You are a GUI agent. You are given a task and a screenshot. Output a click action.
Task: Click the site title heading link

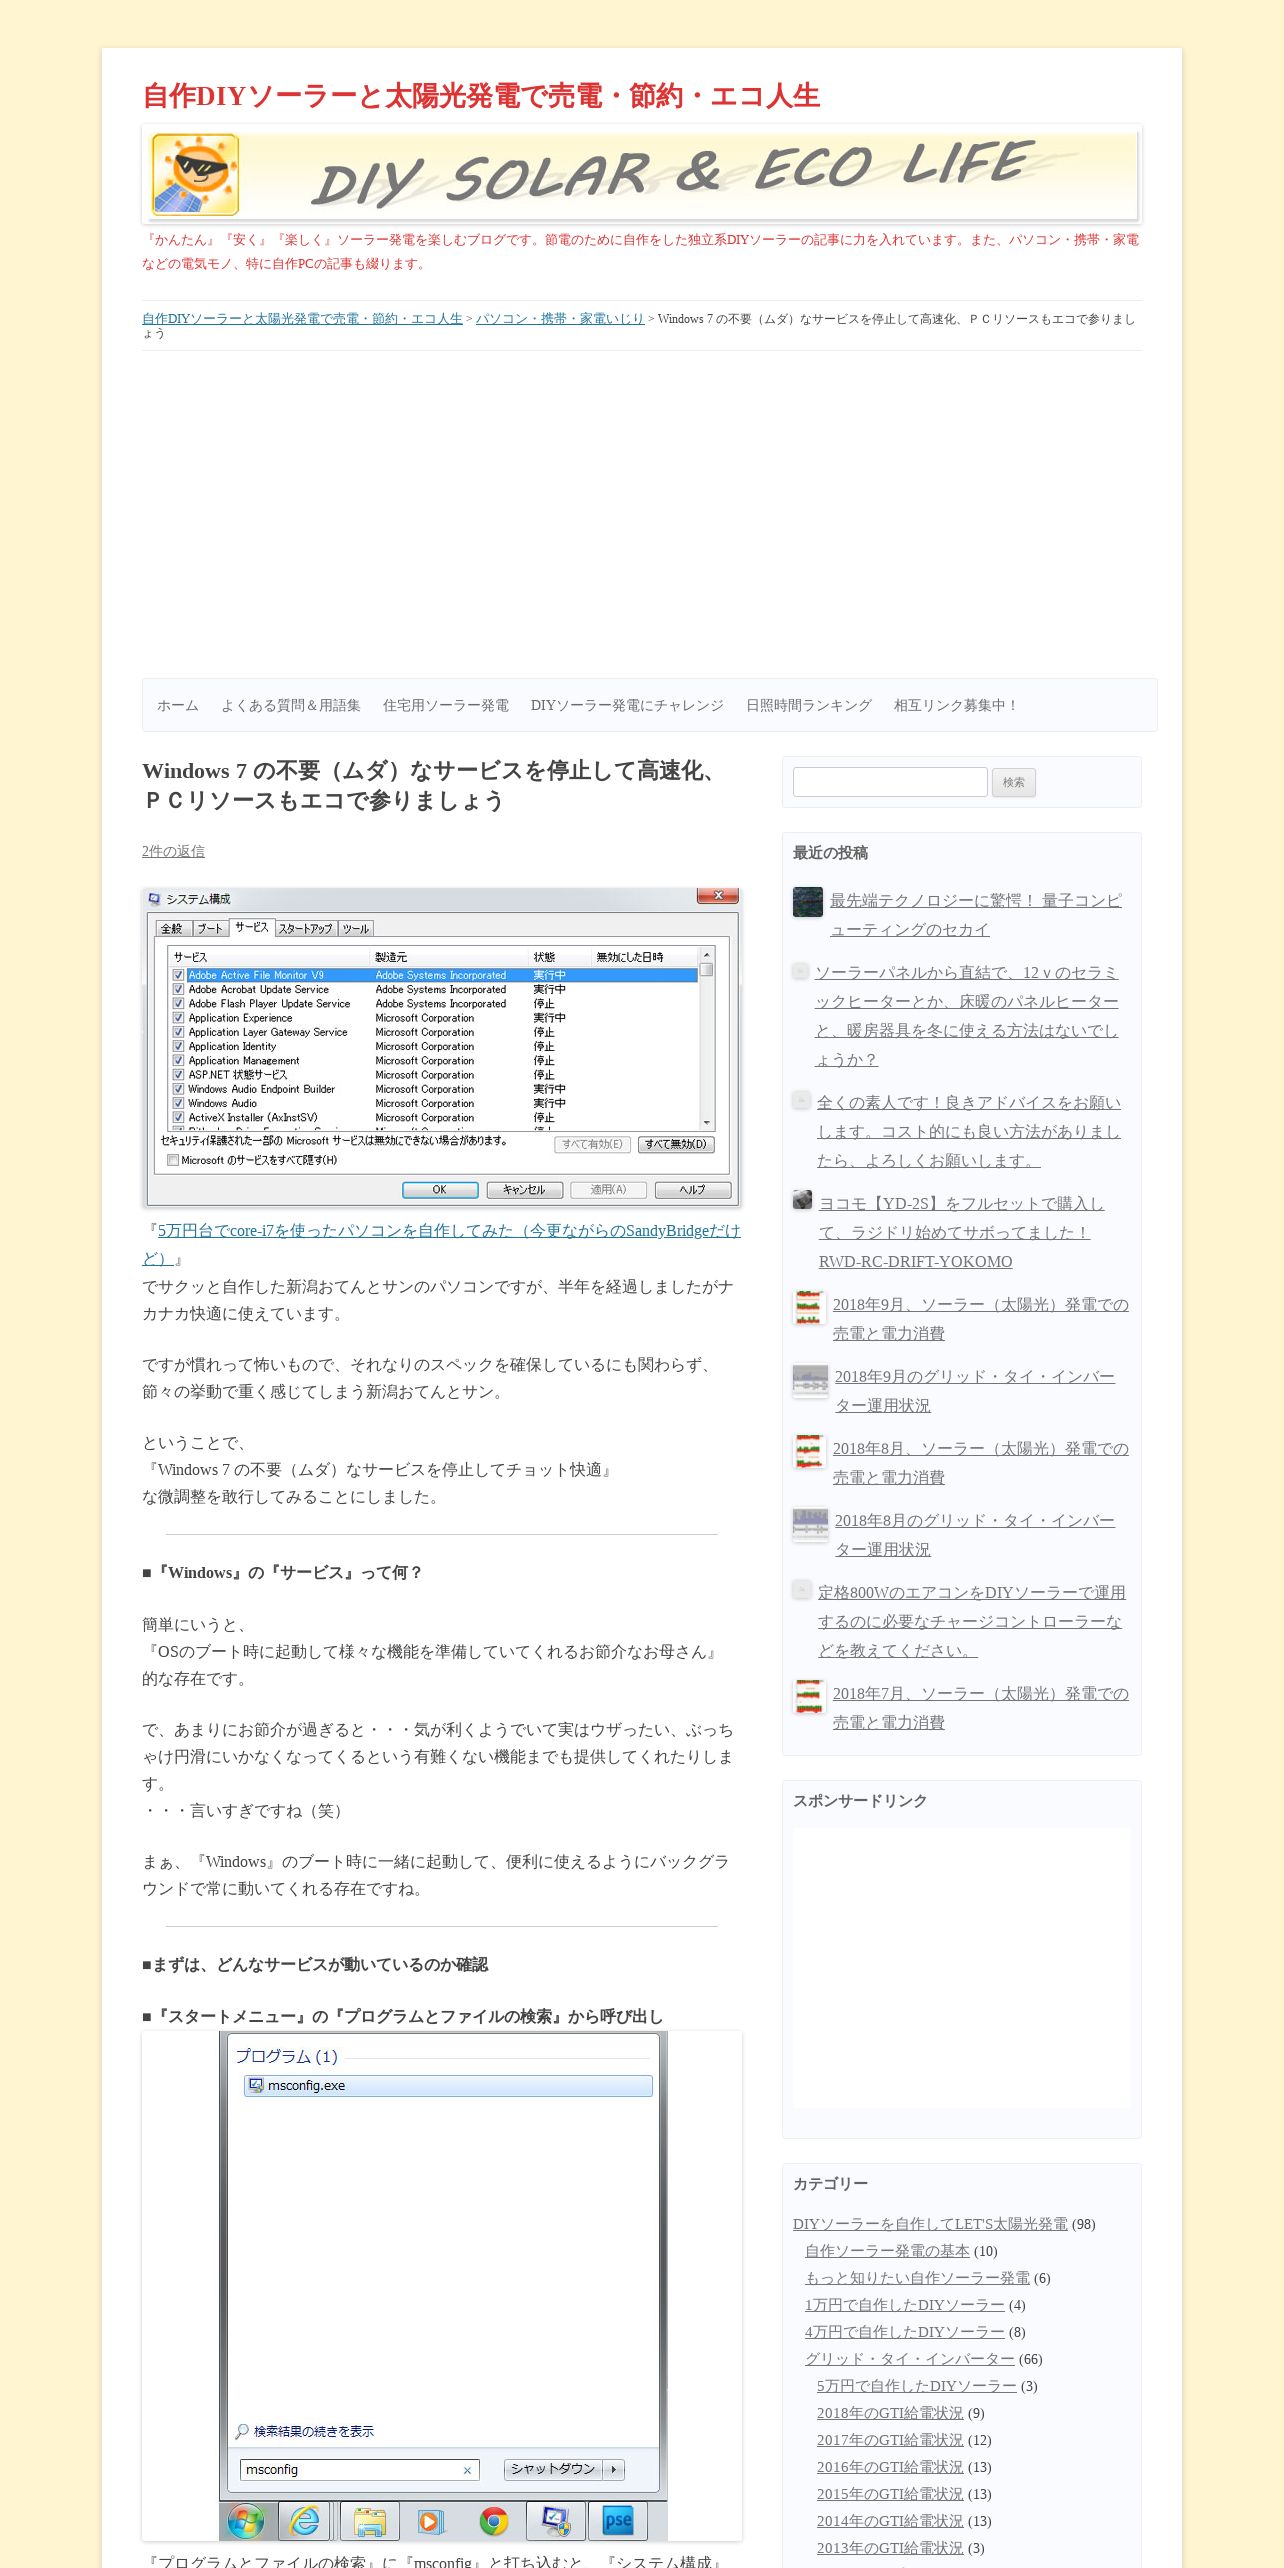coord(481,96)
